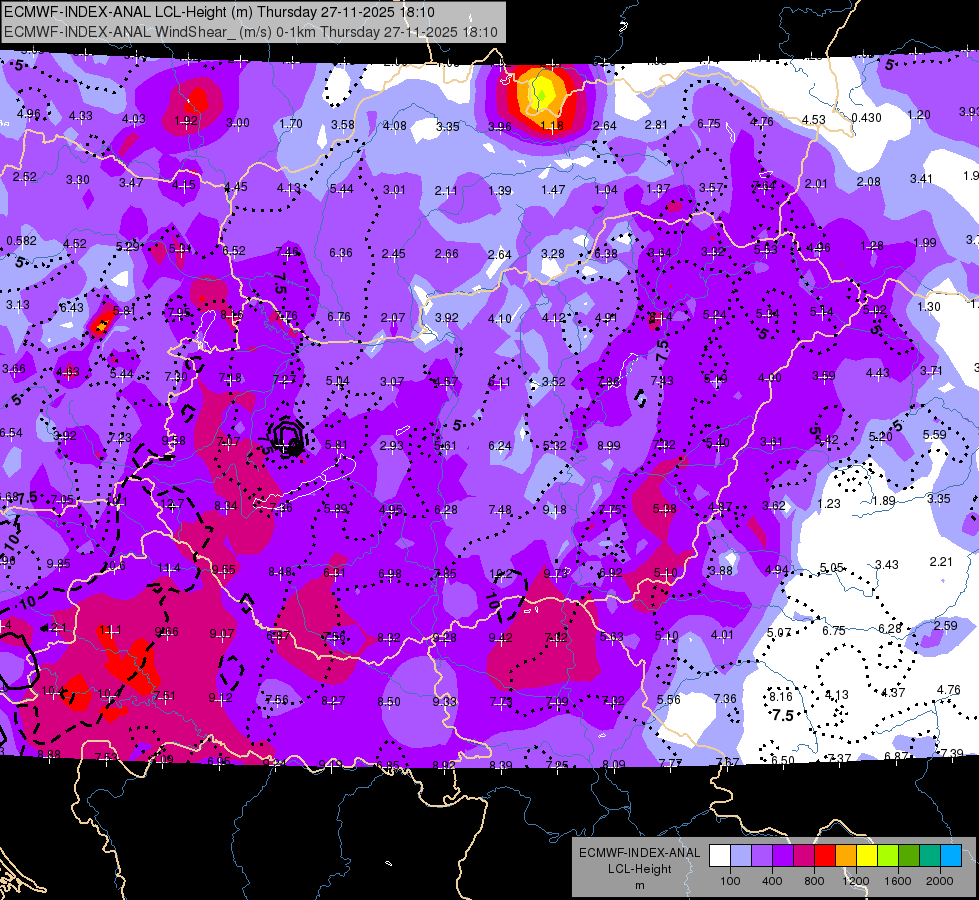
Task: Click the wind shear value 4.53
Action: pos(814,119)
